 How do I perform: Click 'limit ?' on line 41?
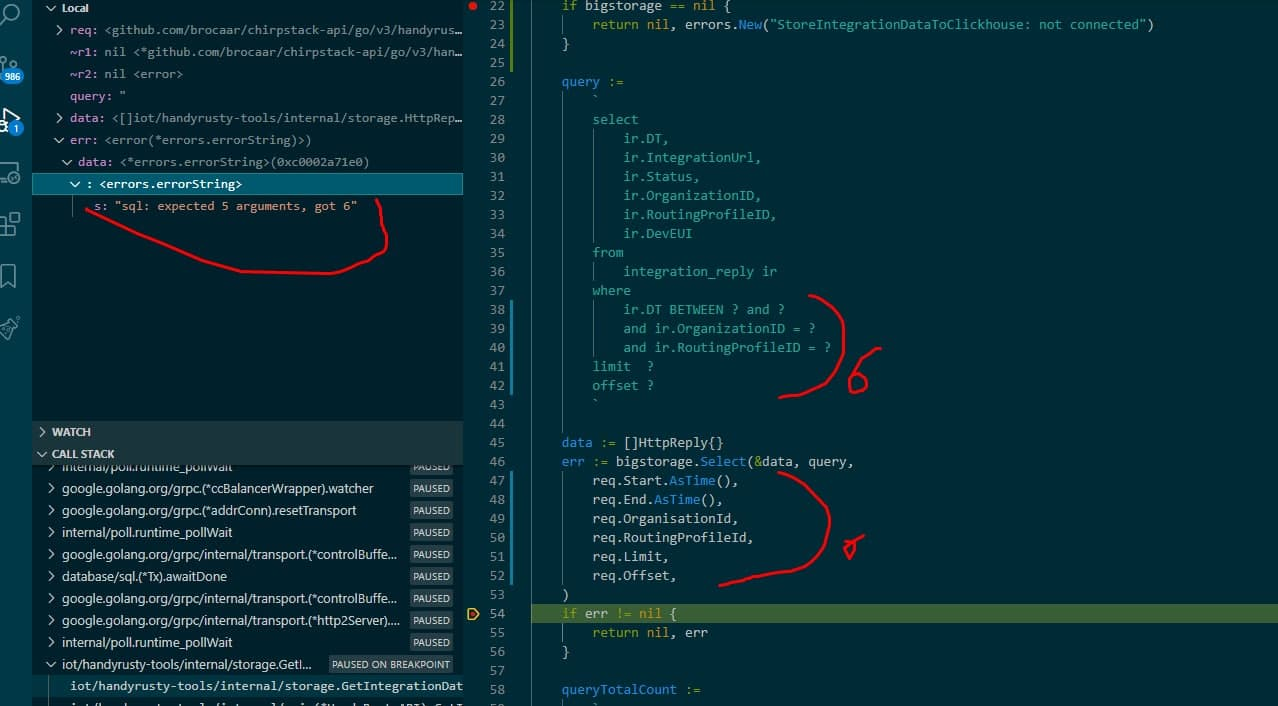tap(623, 367)
